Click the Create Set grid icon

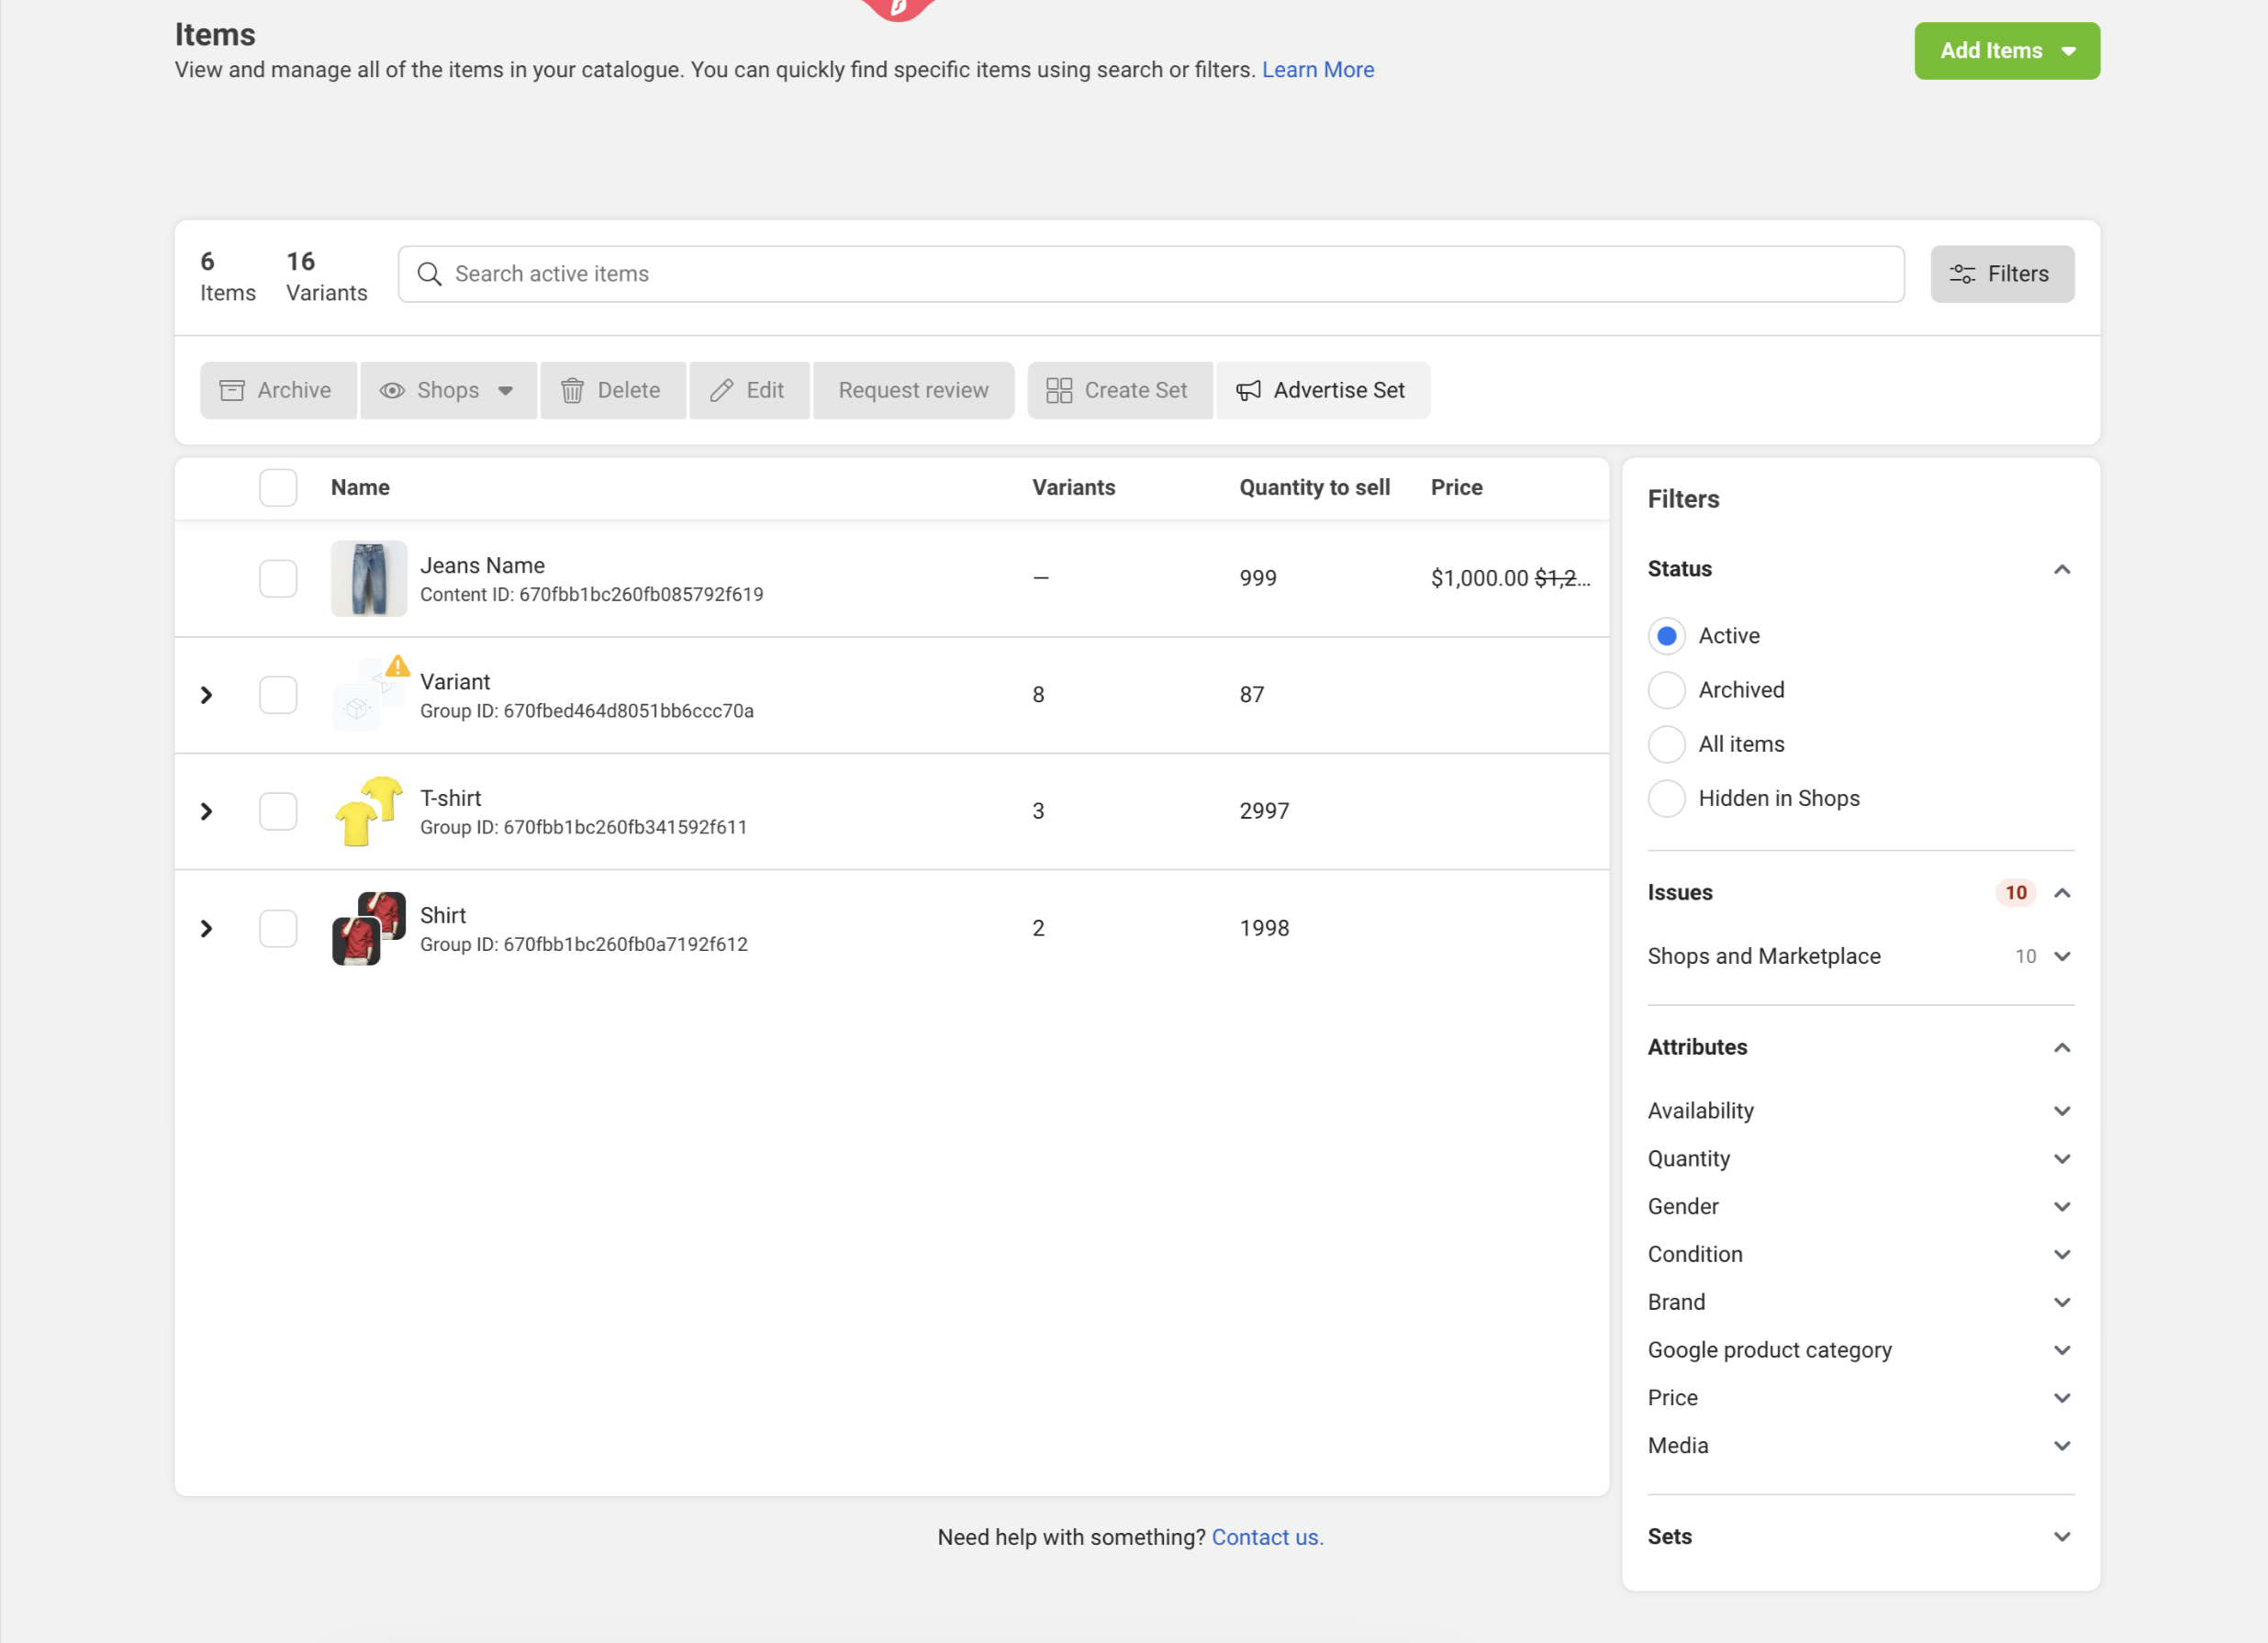(x=1059, y=390)
